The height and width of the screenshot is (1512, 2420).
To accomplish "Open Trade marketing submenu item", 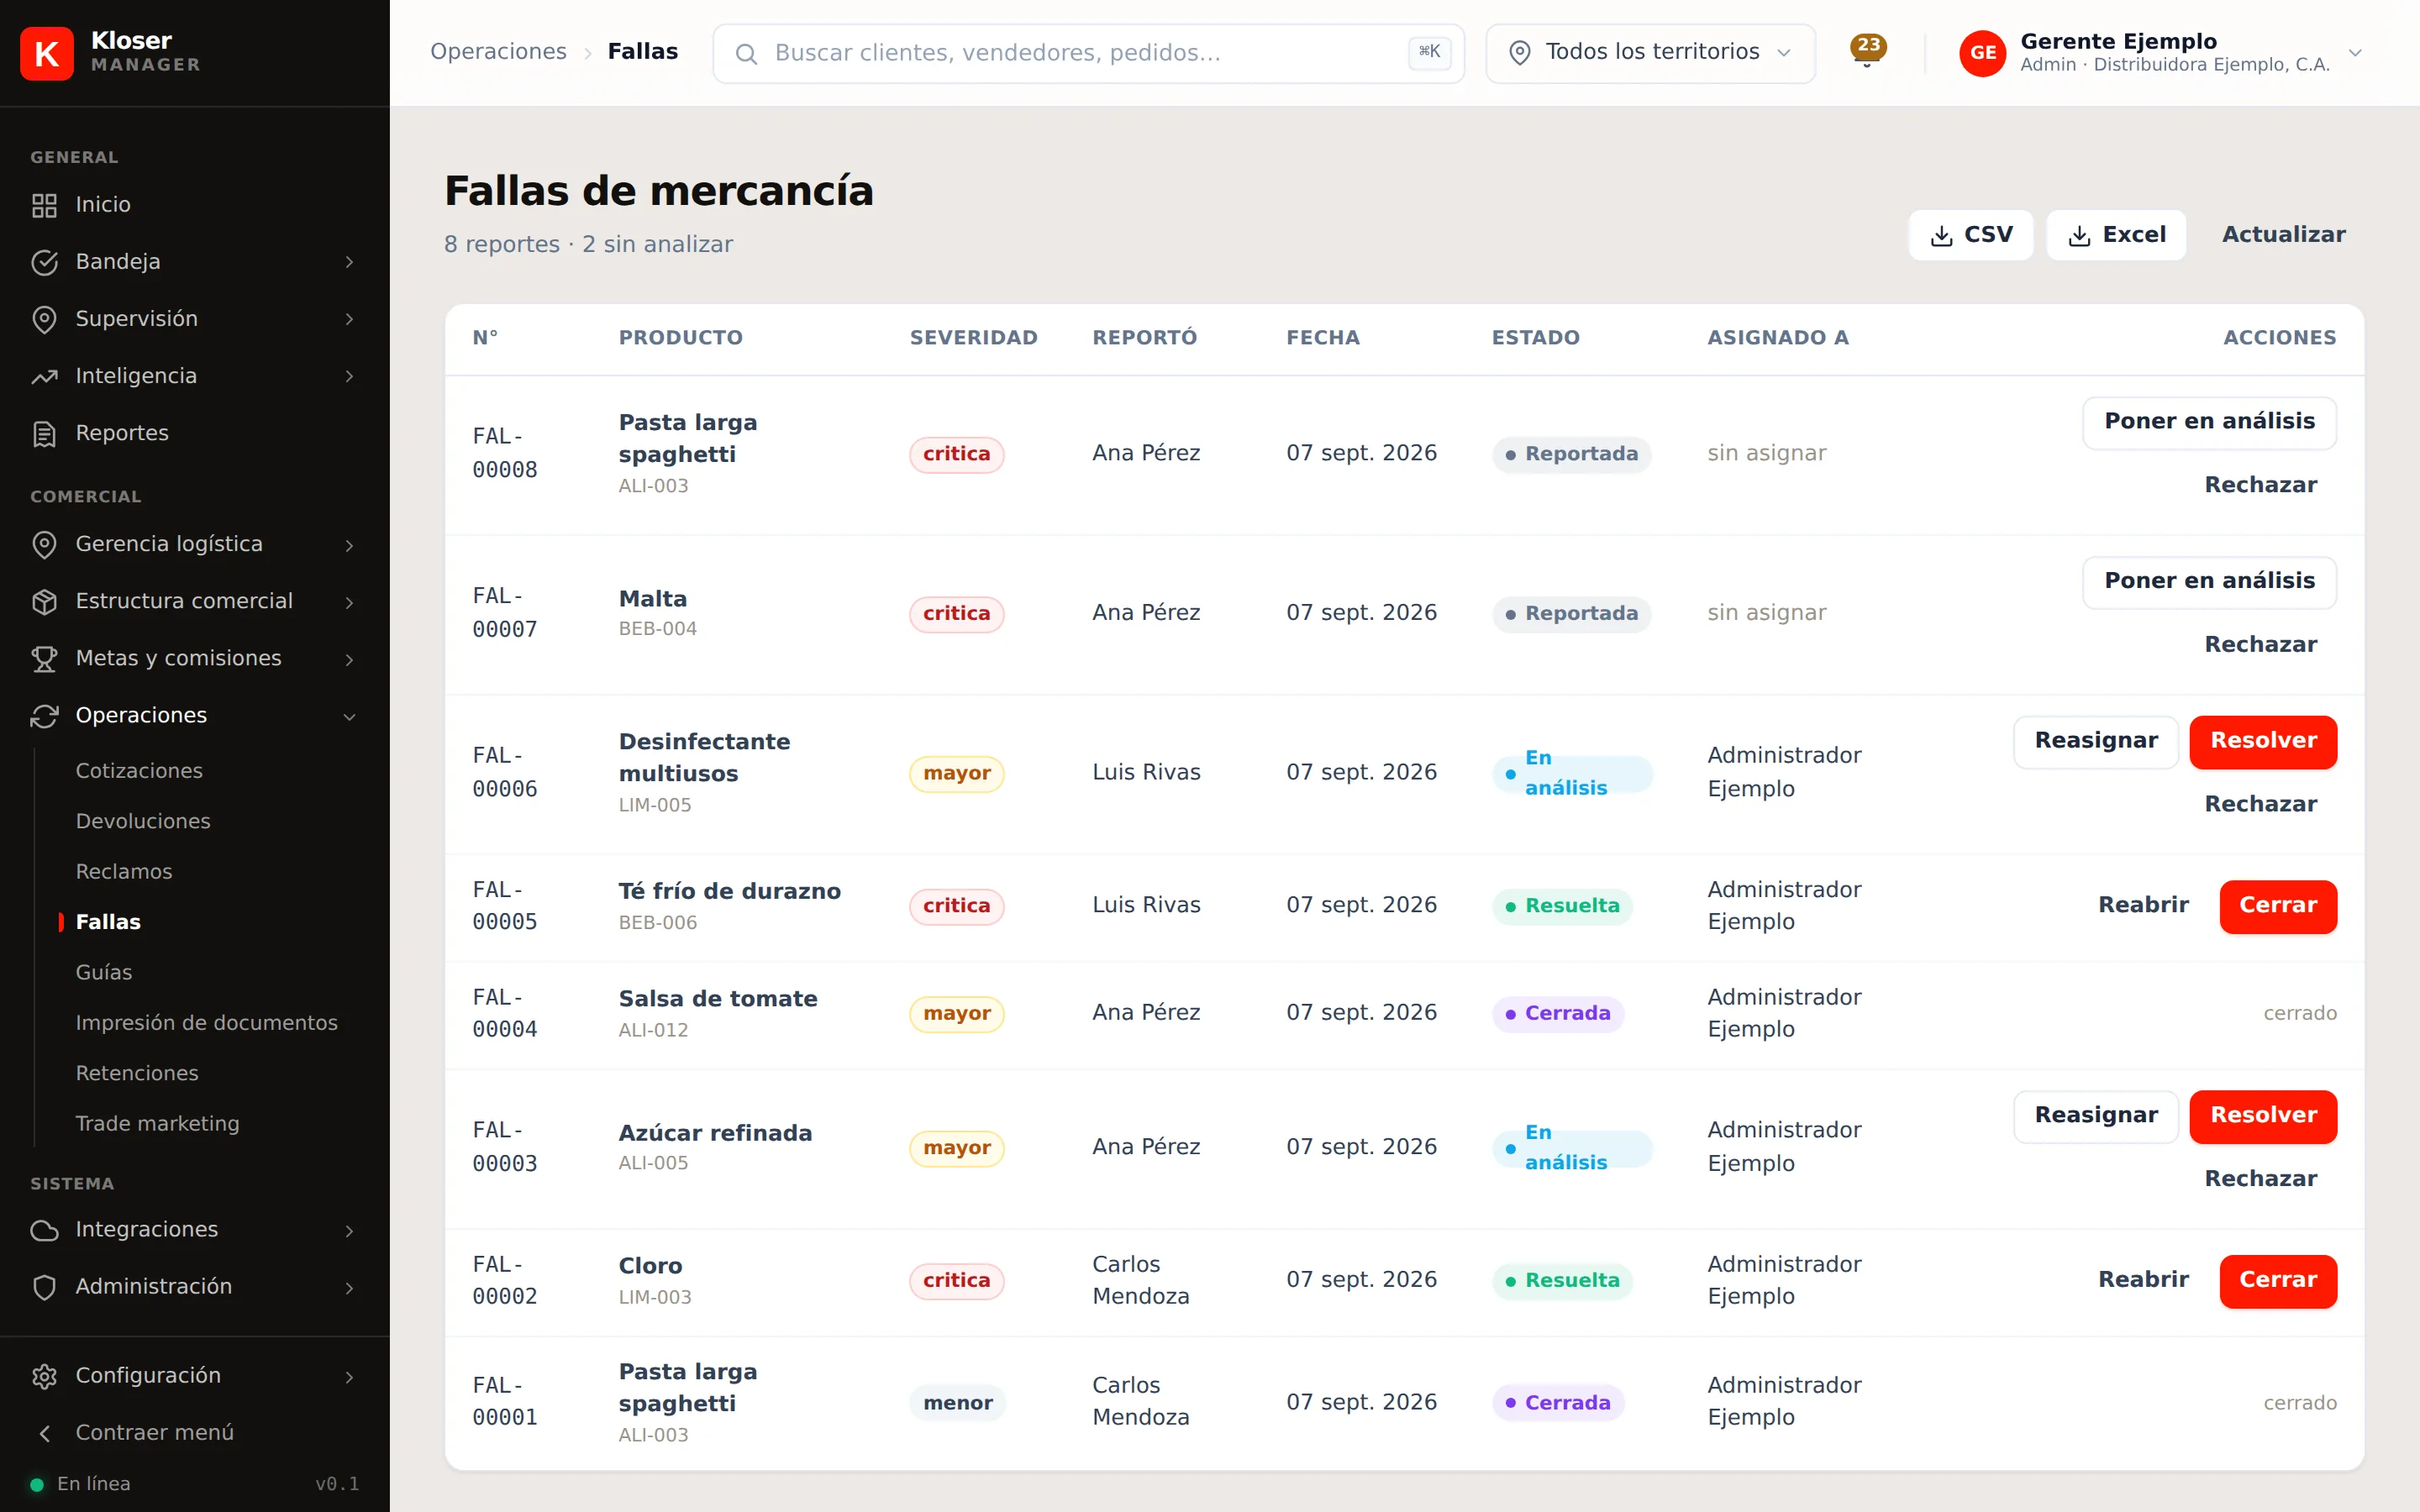I will [158, 1124].
